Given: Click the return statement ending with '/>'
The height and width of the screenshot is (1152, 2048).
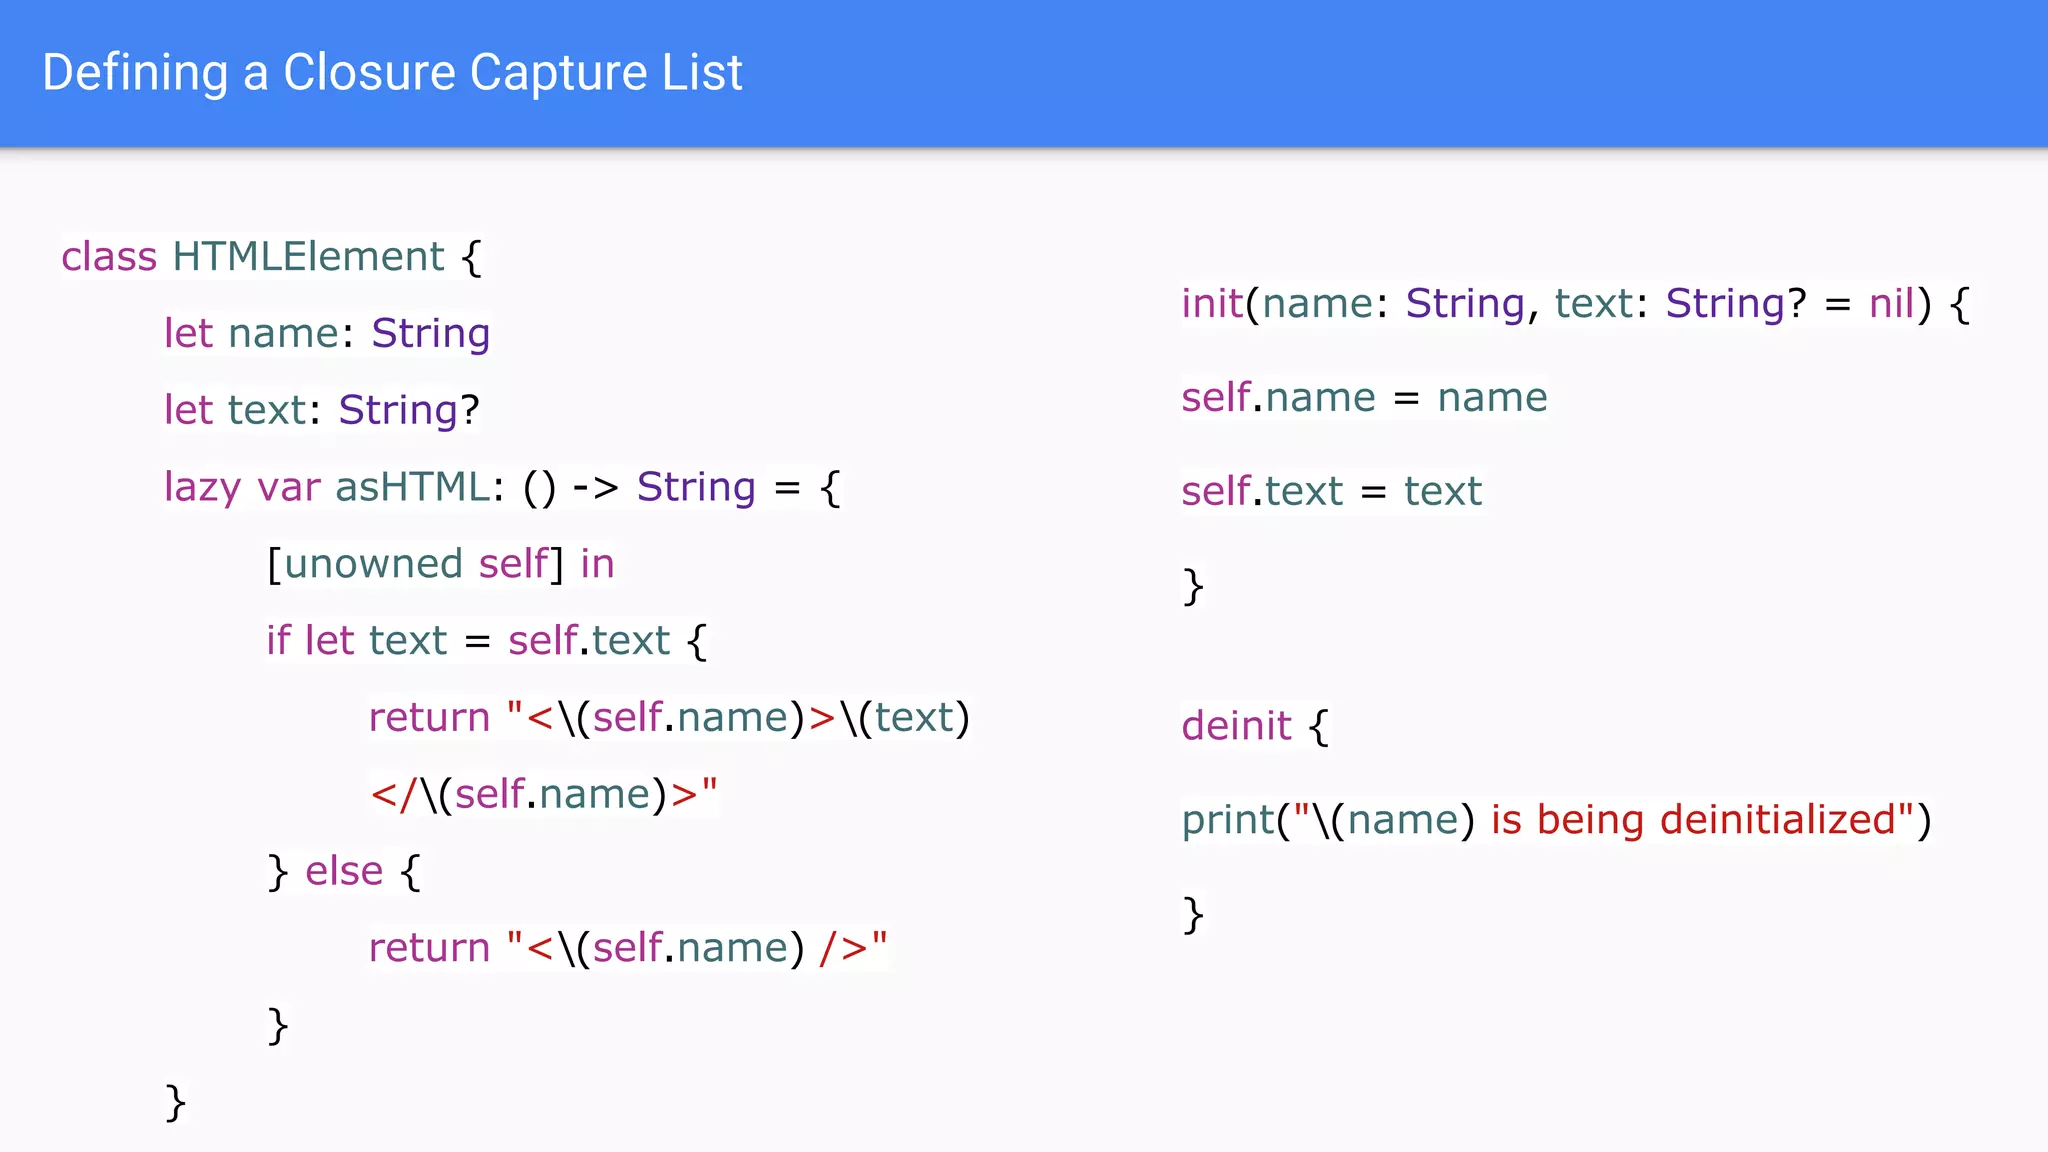Looking at the screenshot, I should (627, 948).
